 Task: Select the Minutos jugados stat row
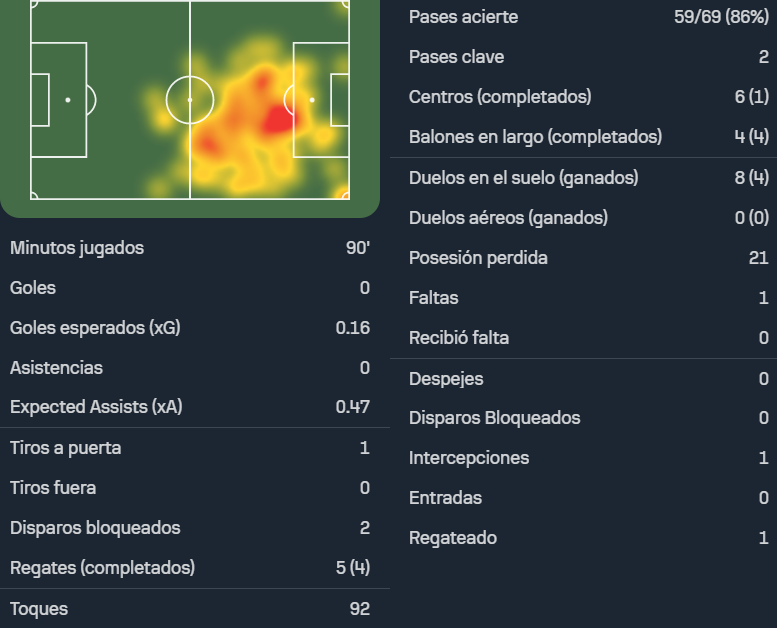click(x=190, y=248)
